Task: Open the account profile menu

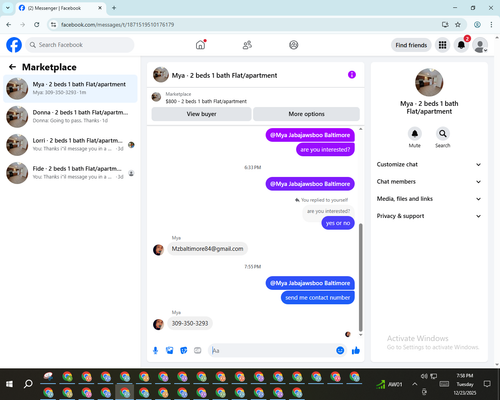Action: (x=480, y=45)
